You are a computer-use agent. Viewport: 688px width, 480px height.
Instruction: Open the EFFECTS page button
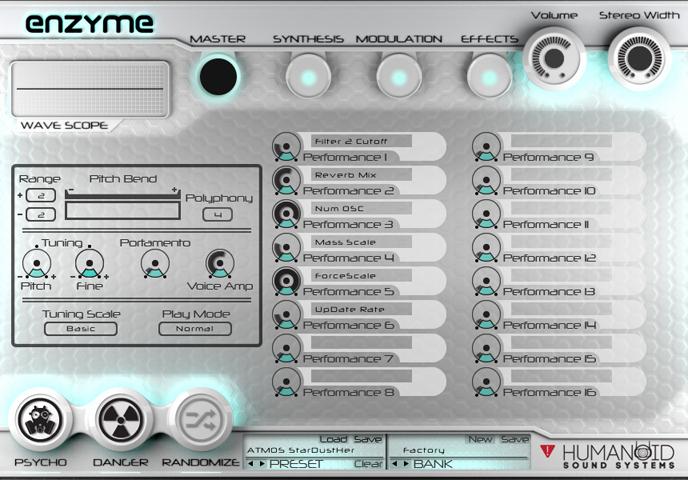click(490, 77)
